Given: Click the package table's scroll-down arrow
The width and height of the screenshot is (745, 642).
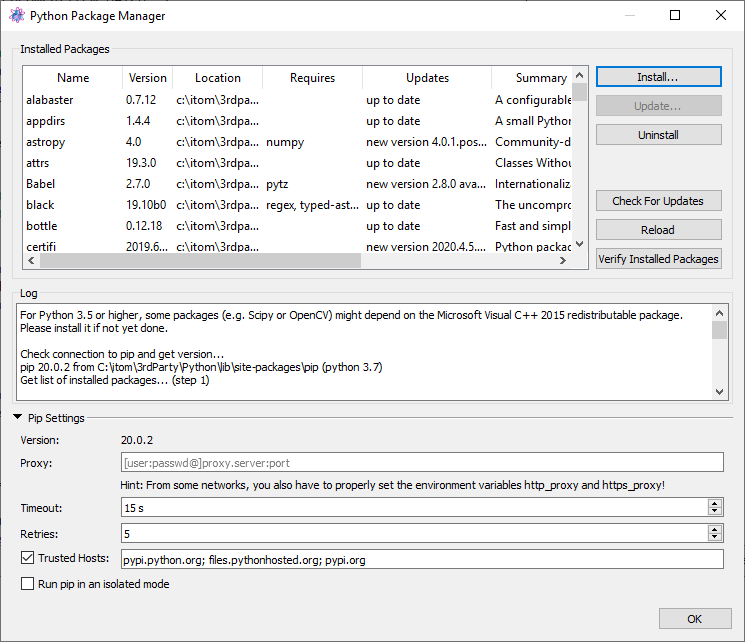Looking at the screenshot, I should (579, 244).
